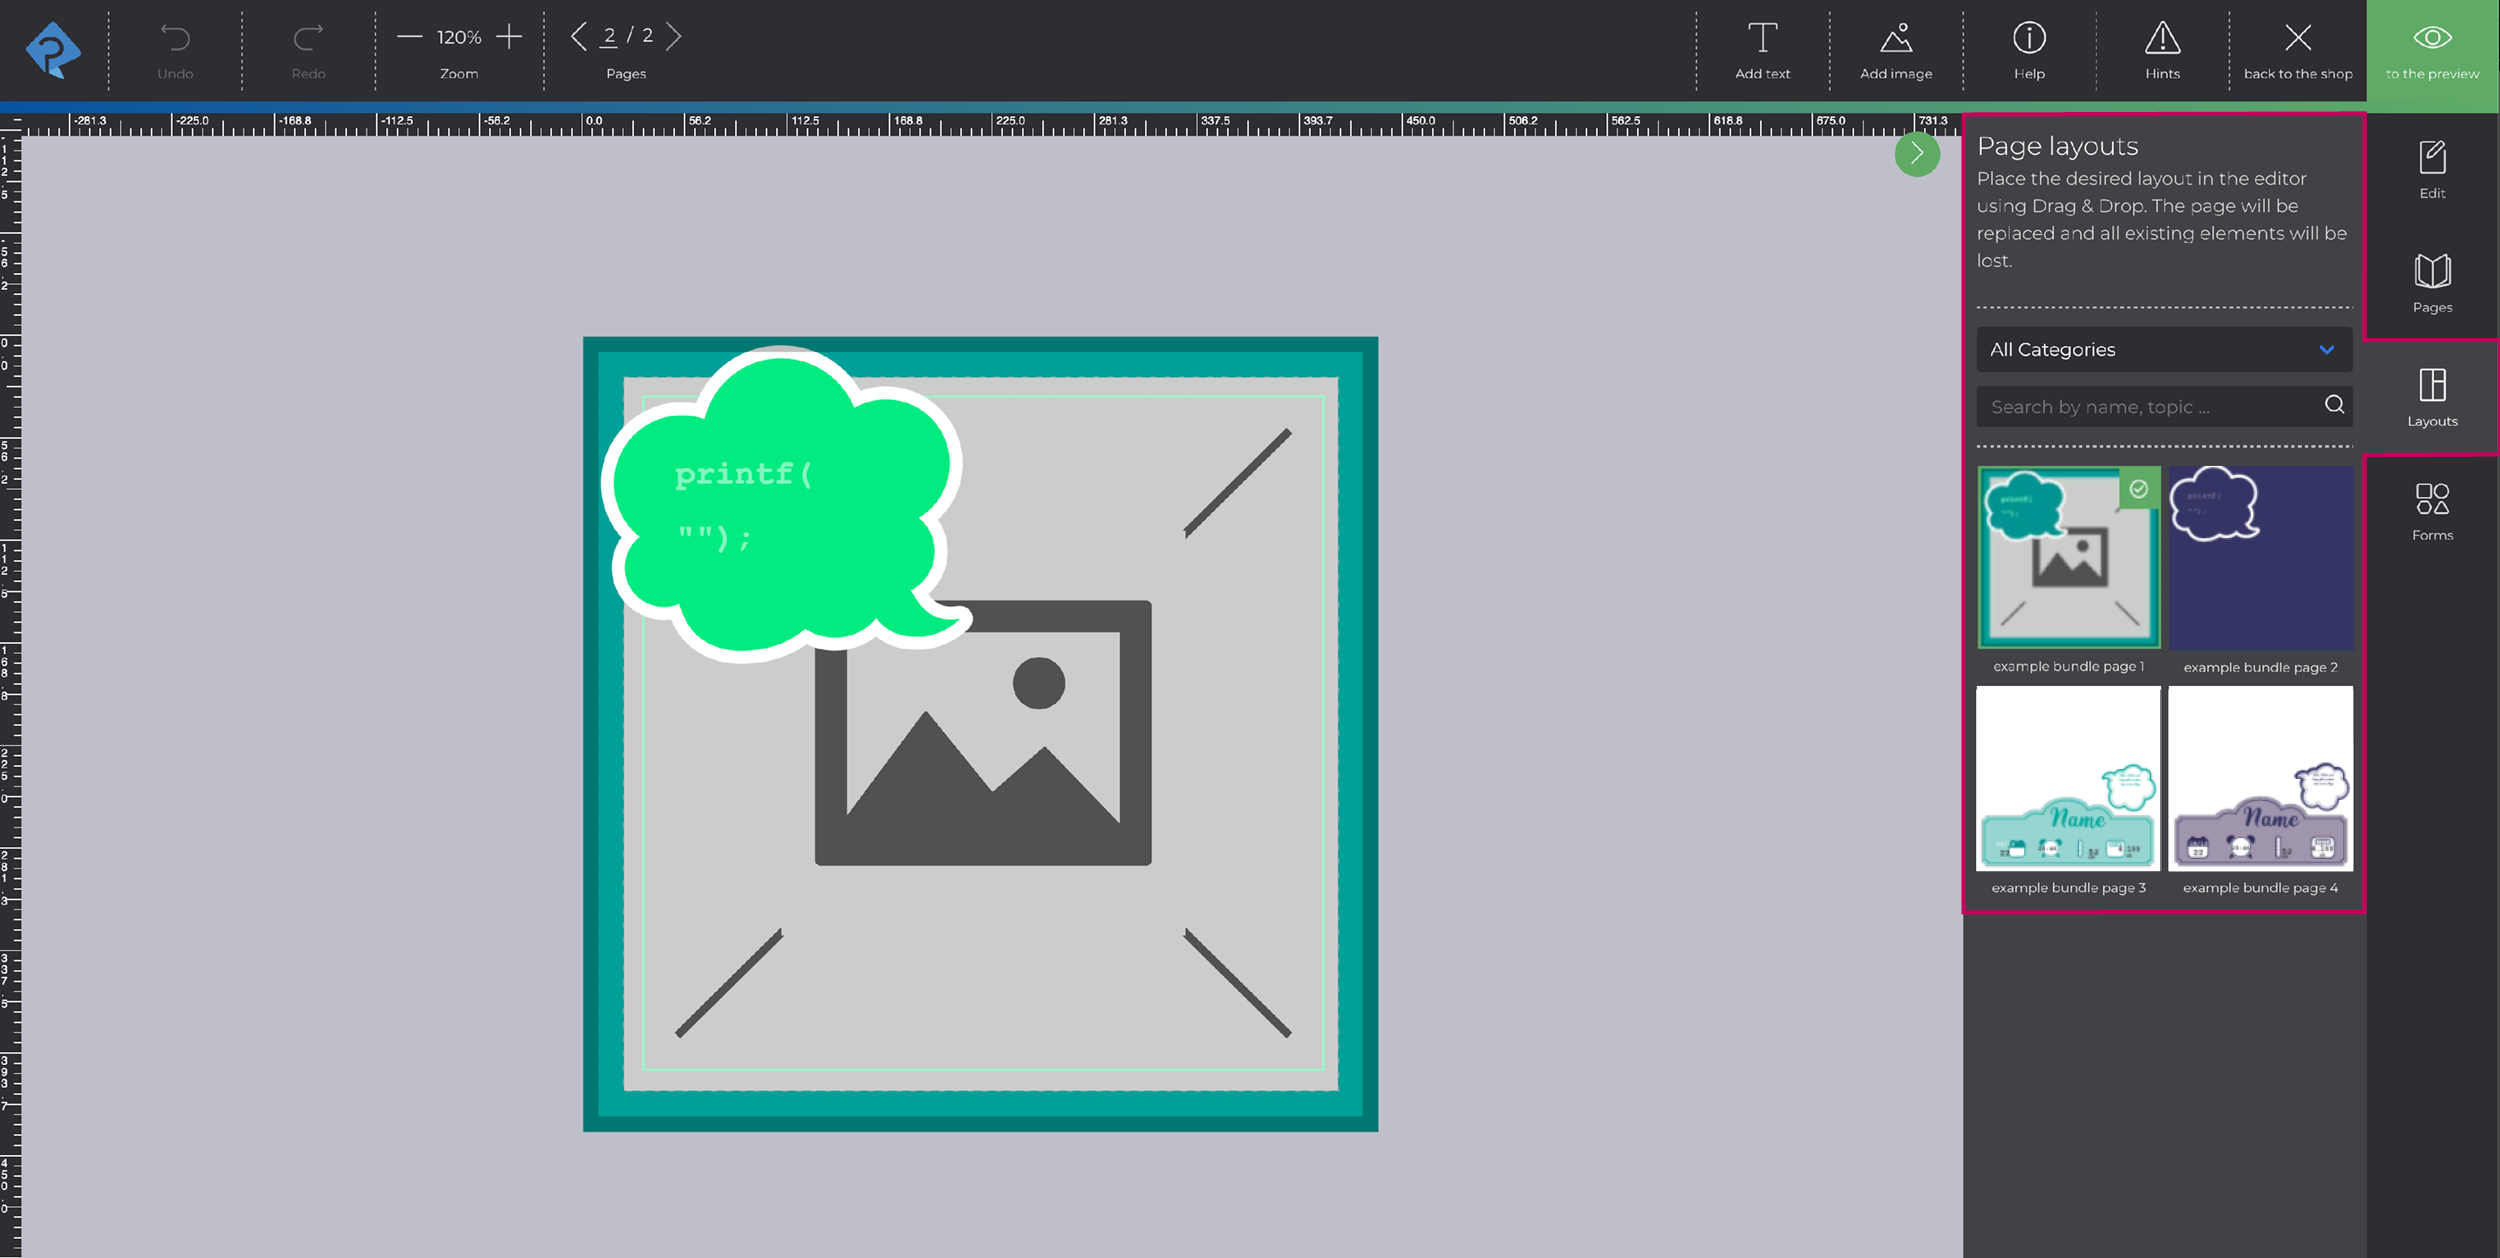This screenshot has width=2500, height=1258.
Task: Click the Undo arrow icon
Action: [x=175, y=40]
